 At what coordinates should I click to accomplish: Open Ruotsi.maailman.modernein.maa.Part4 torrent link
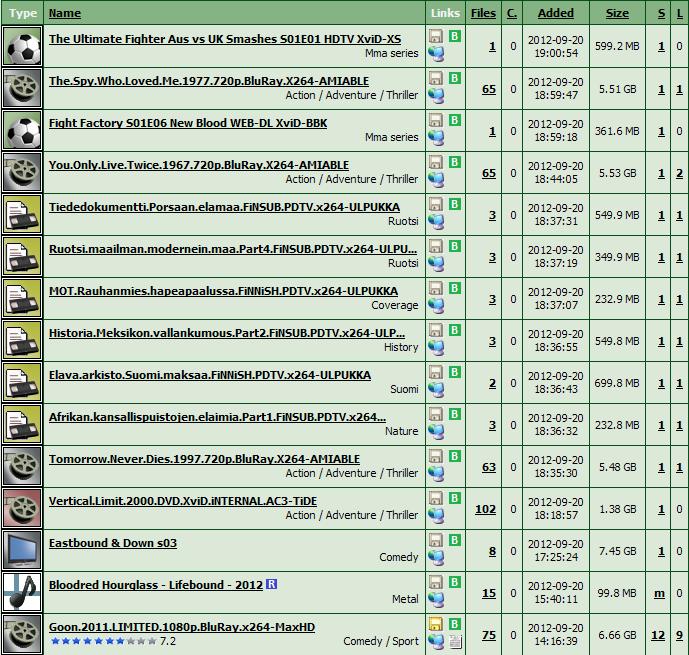[233, 249]
